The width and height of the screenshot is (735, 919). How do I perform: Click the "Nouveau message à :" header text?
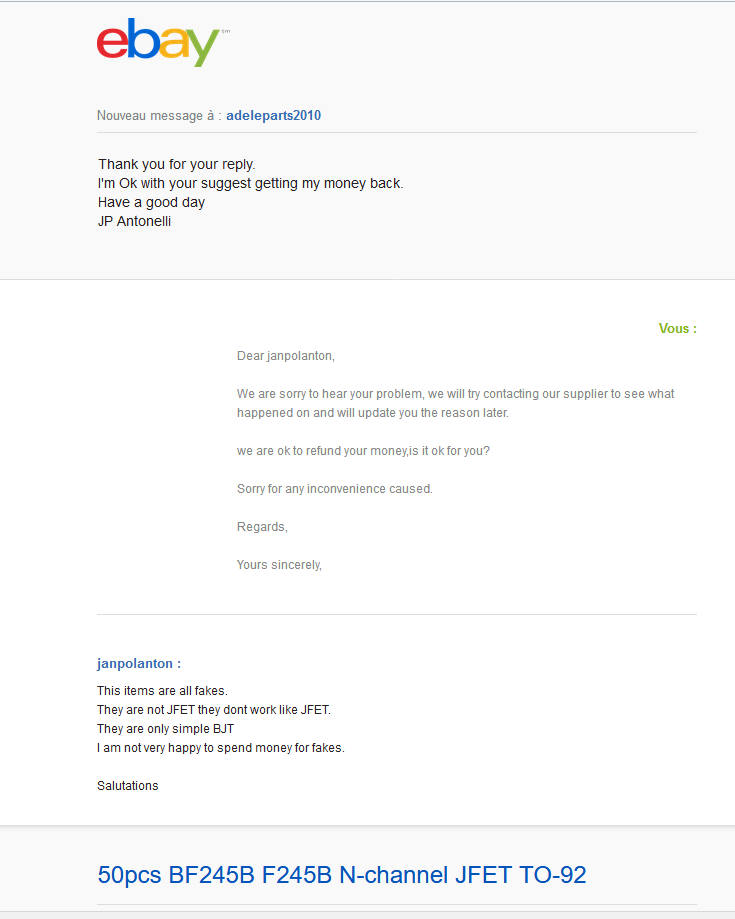click(158, 115)
